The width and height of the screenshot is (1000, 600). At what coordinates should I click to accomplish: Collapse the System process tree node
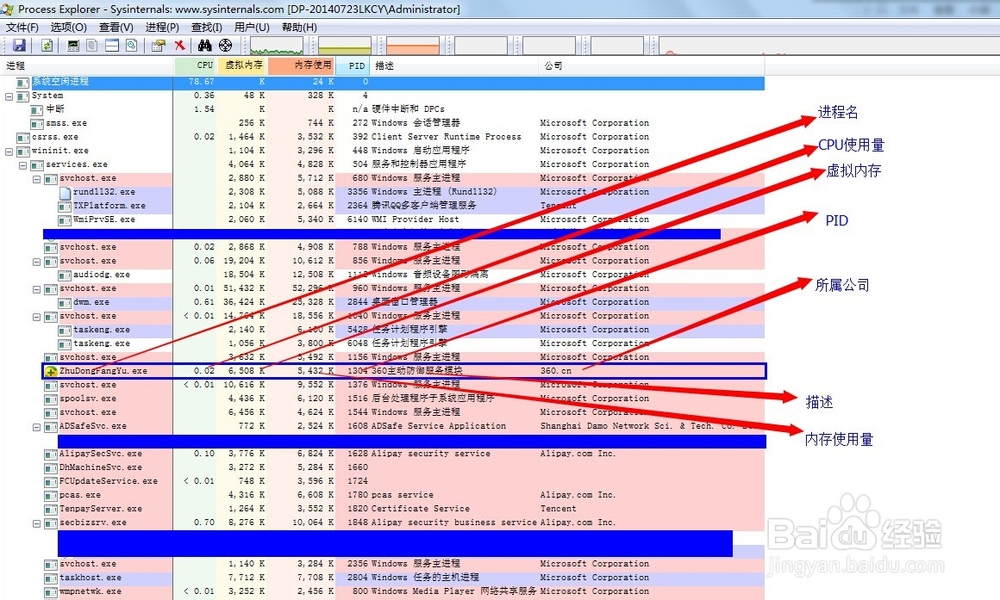click(9, 97)
